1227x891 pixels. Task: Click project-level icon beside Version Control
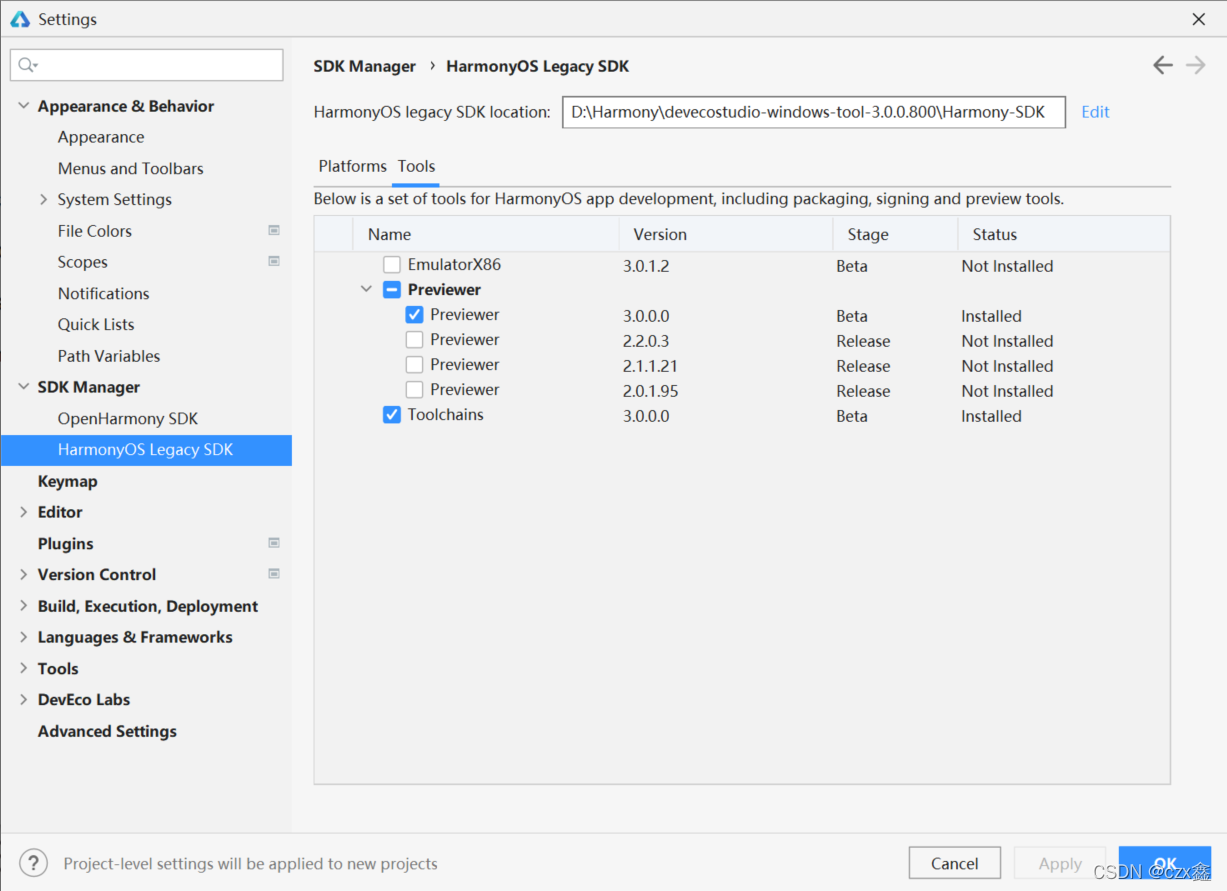(x=274, y=574)
